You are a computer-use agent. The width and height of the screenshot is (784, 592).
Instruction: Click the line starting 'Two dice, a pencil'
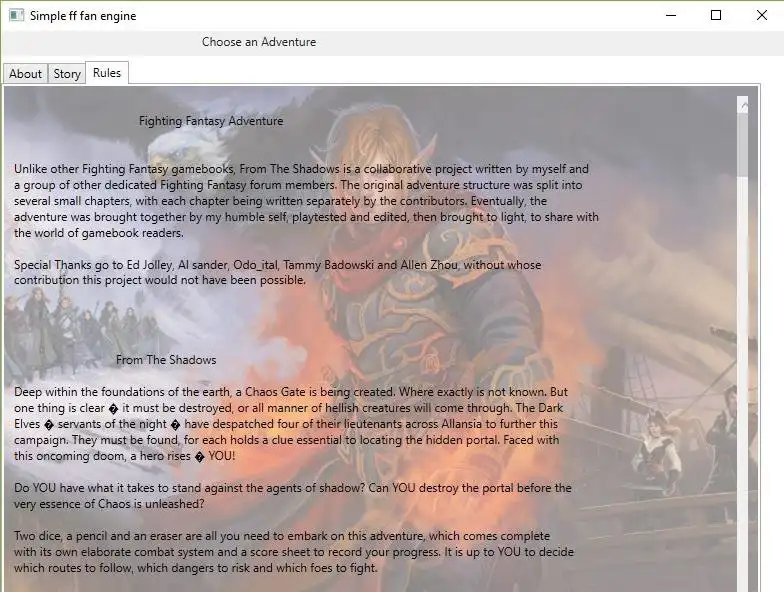[282, 536]
